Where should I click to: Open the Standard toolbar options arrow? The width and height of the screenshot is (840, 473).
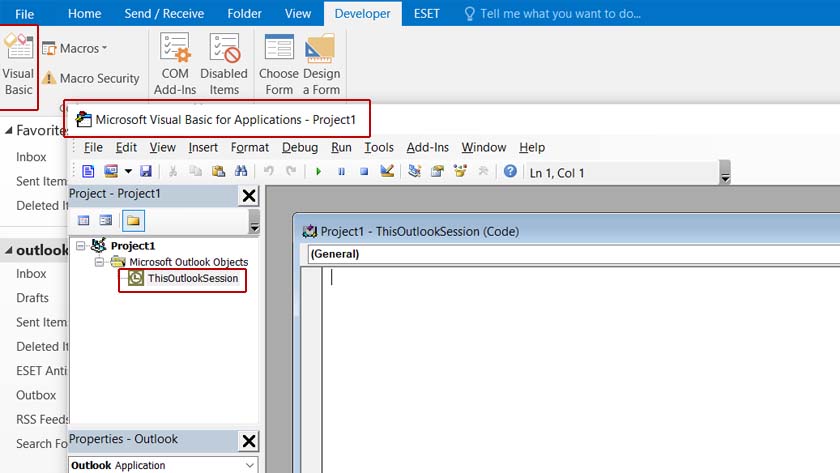click(x=725, y=172)
